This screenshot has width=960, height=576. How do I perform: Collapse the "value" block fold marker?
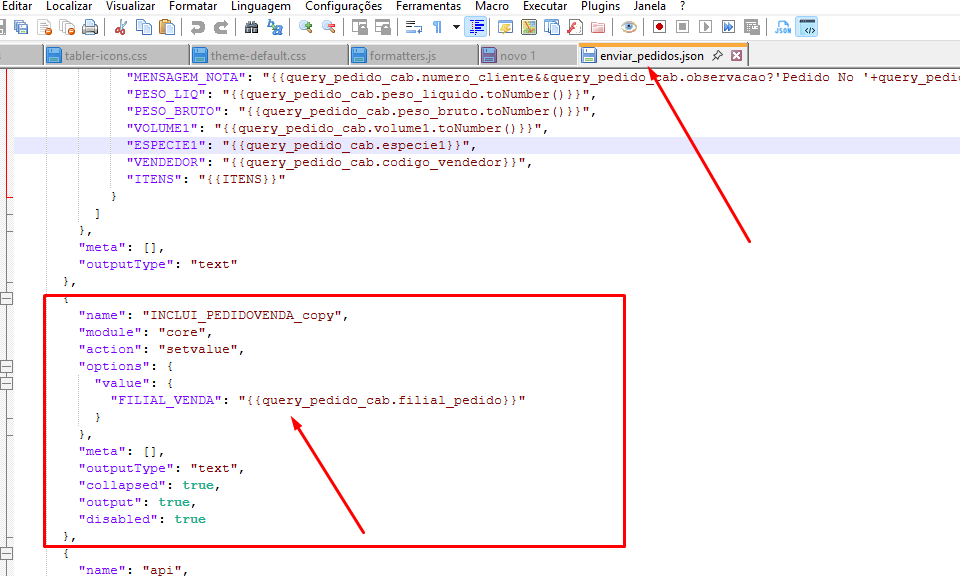[8, 383]
